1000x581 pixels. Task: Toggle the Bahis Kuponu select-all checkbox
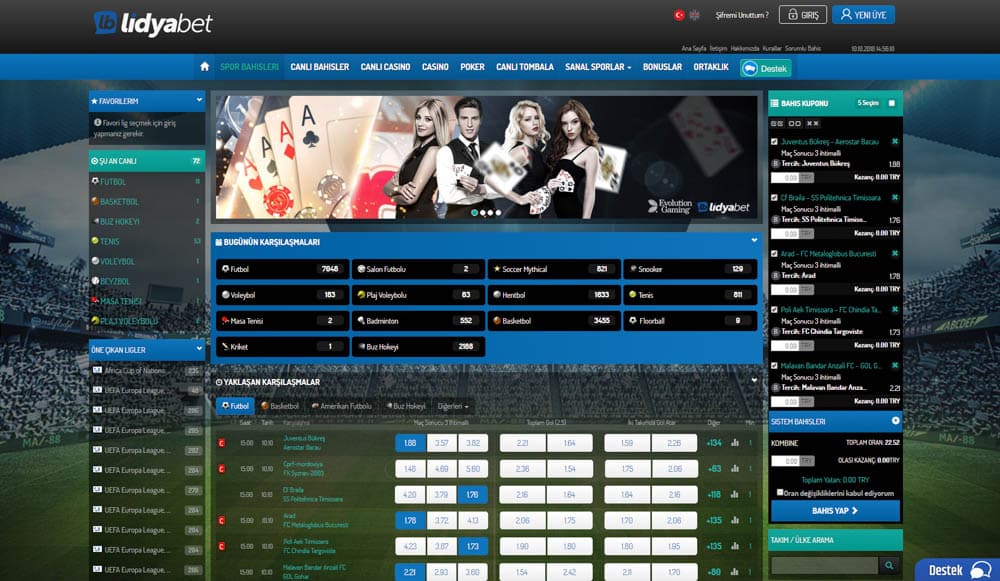pyautogui.click(x=892, y=103)
